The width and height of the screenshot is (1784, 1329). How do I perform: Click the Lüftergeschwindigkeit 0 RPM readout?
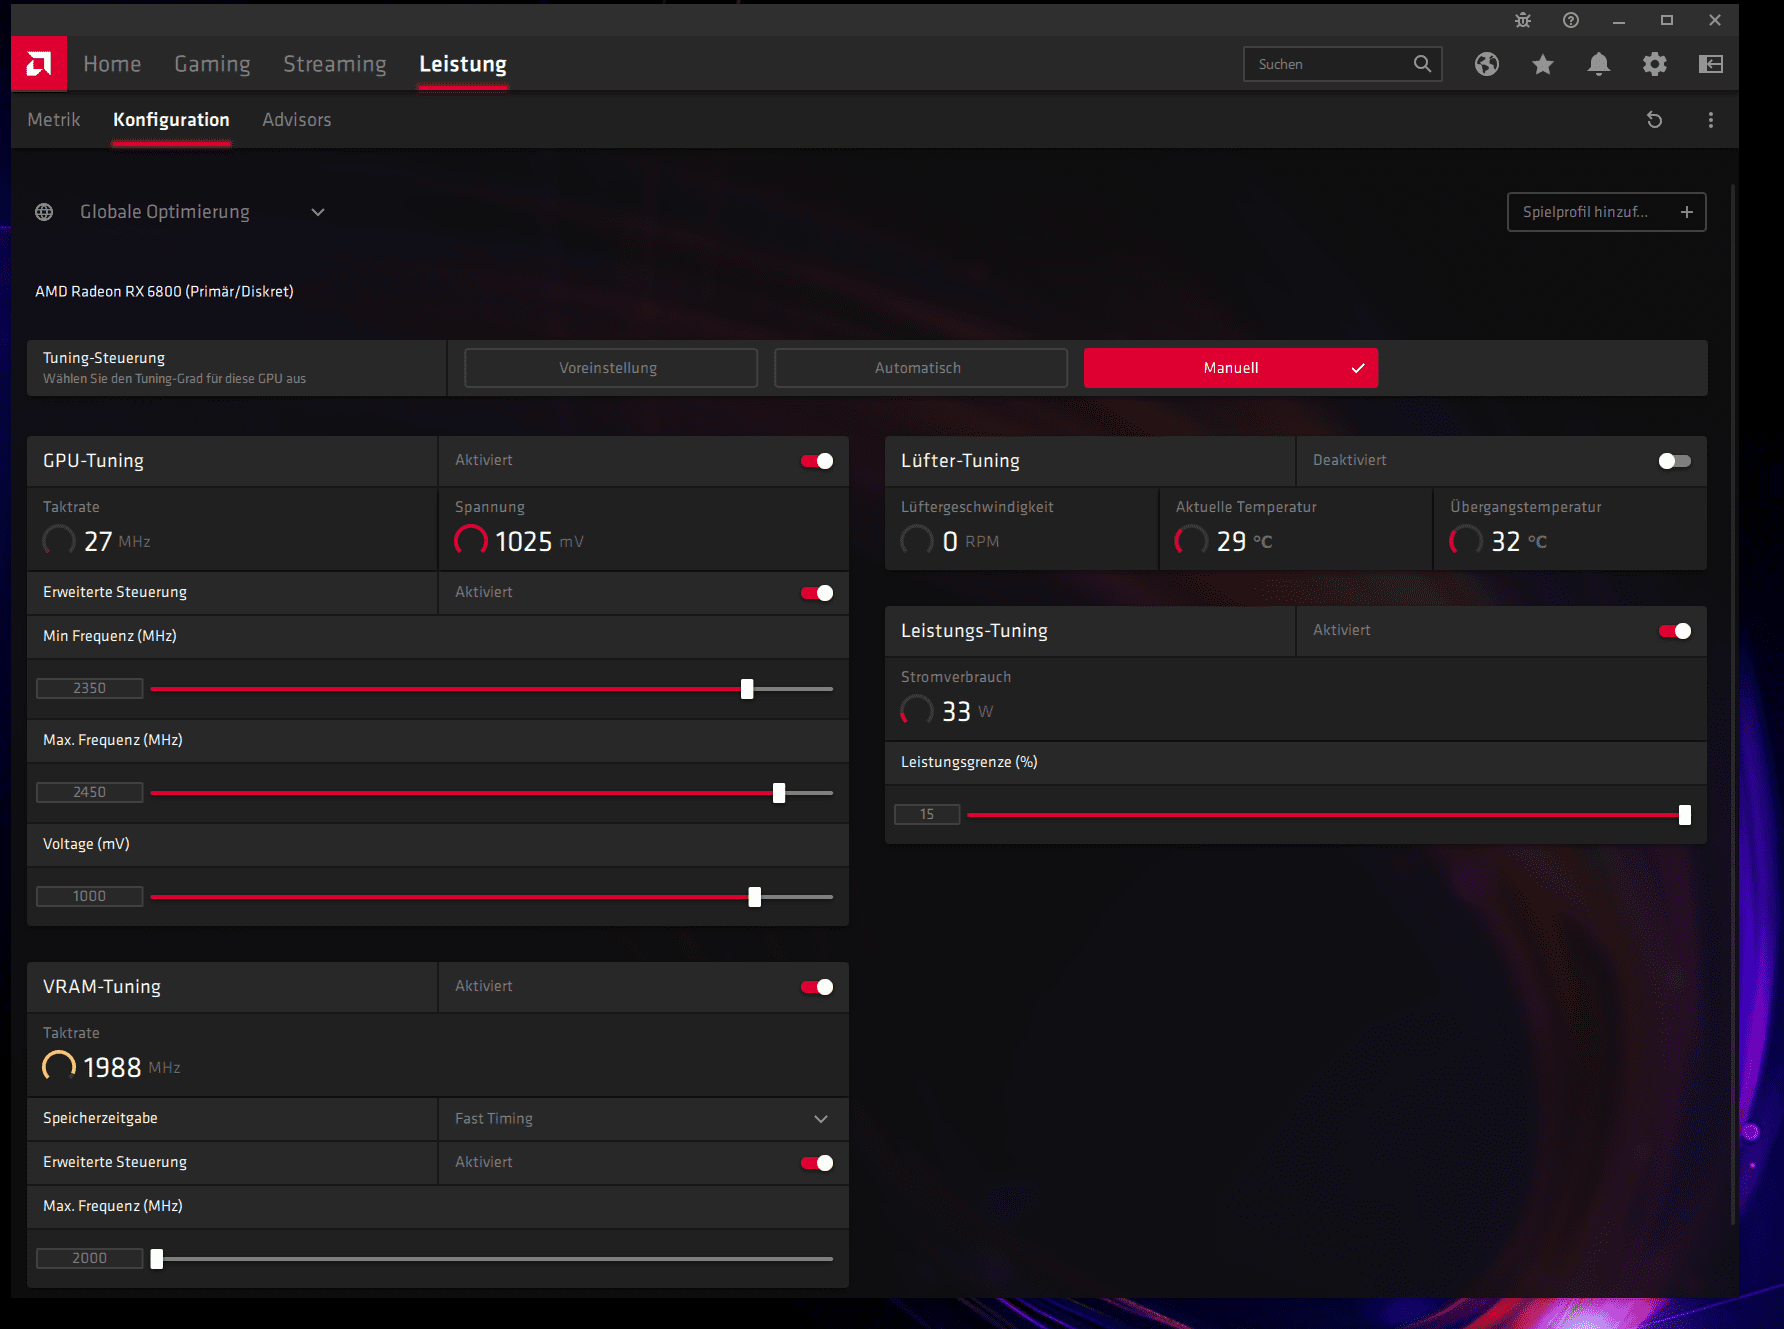(950, 541)
